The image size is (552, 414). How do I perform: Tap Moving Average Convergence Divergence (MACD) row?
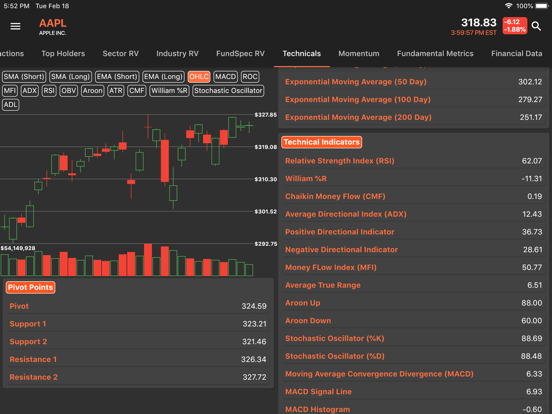pos(414,374)
